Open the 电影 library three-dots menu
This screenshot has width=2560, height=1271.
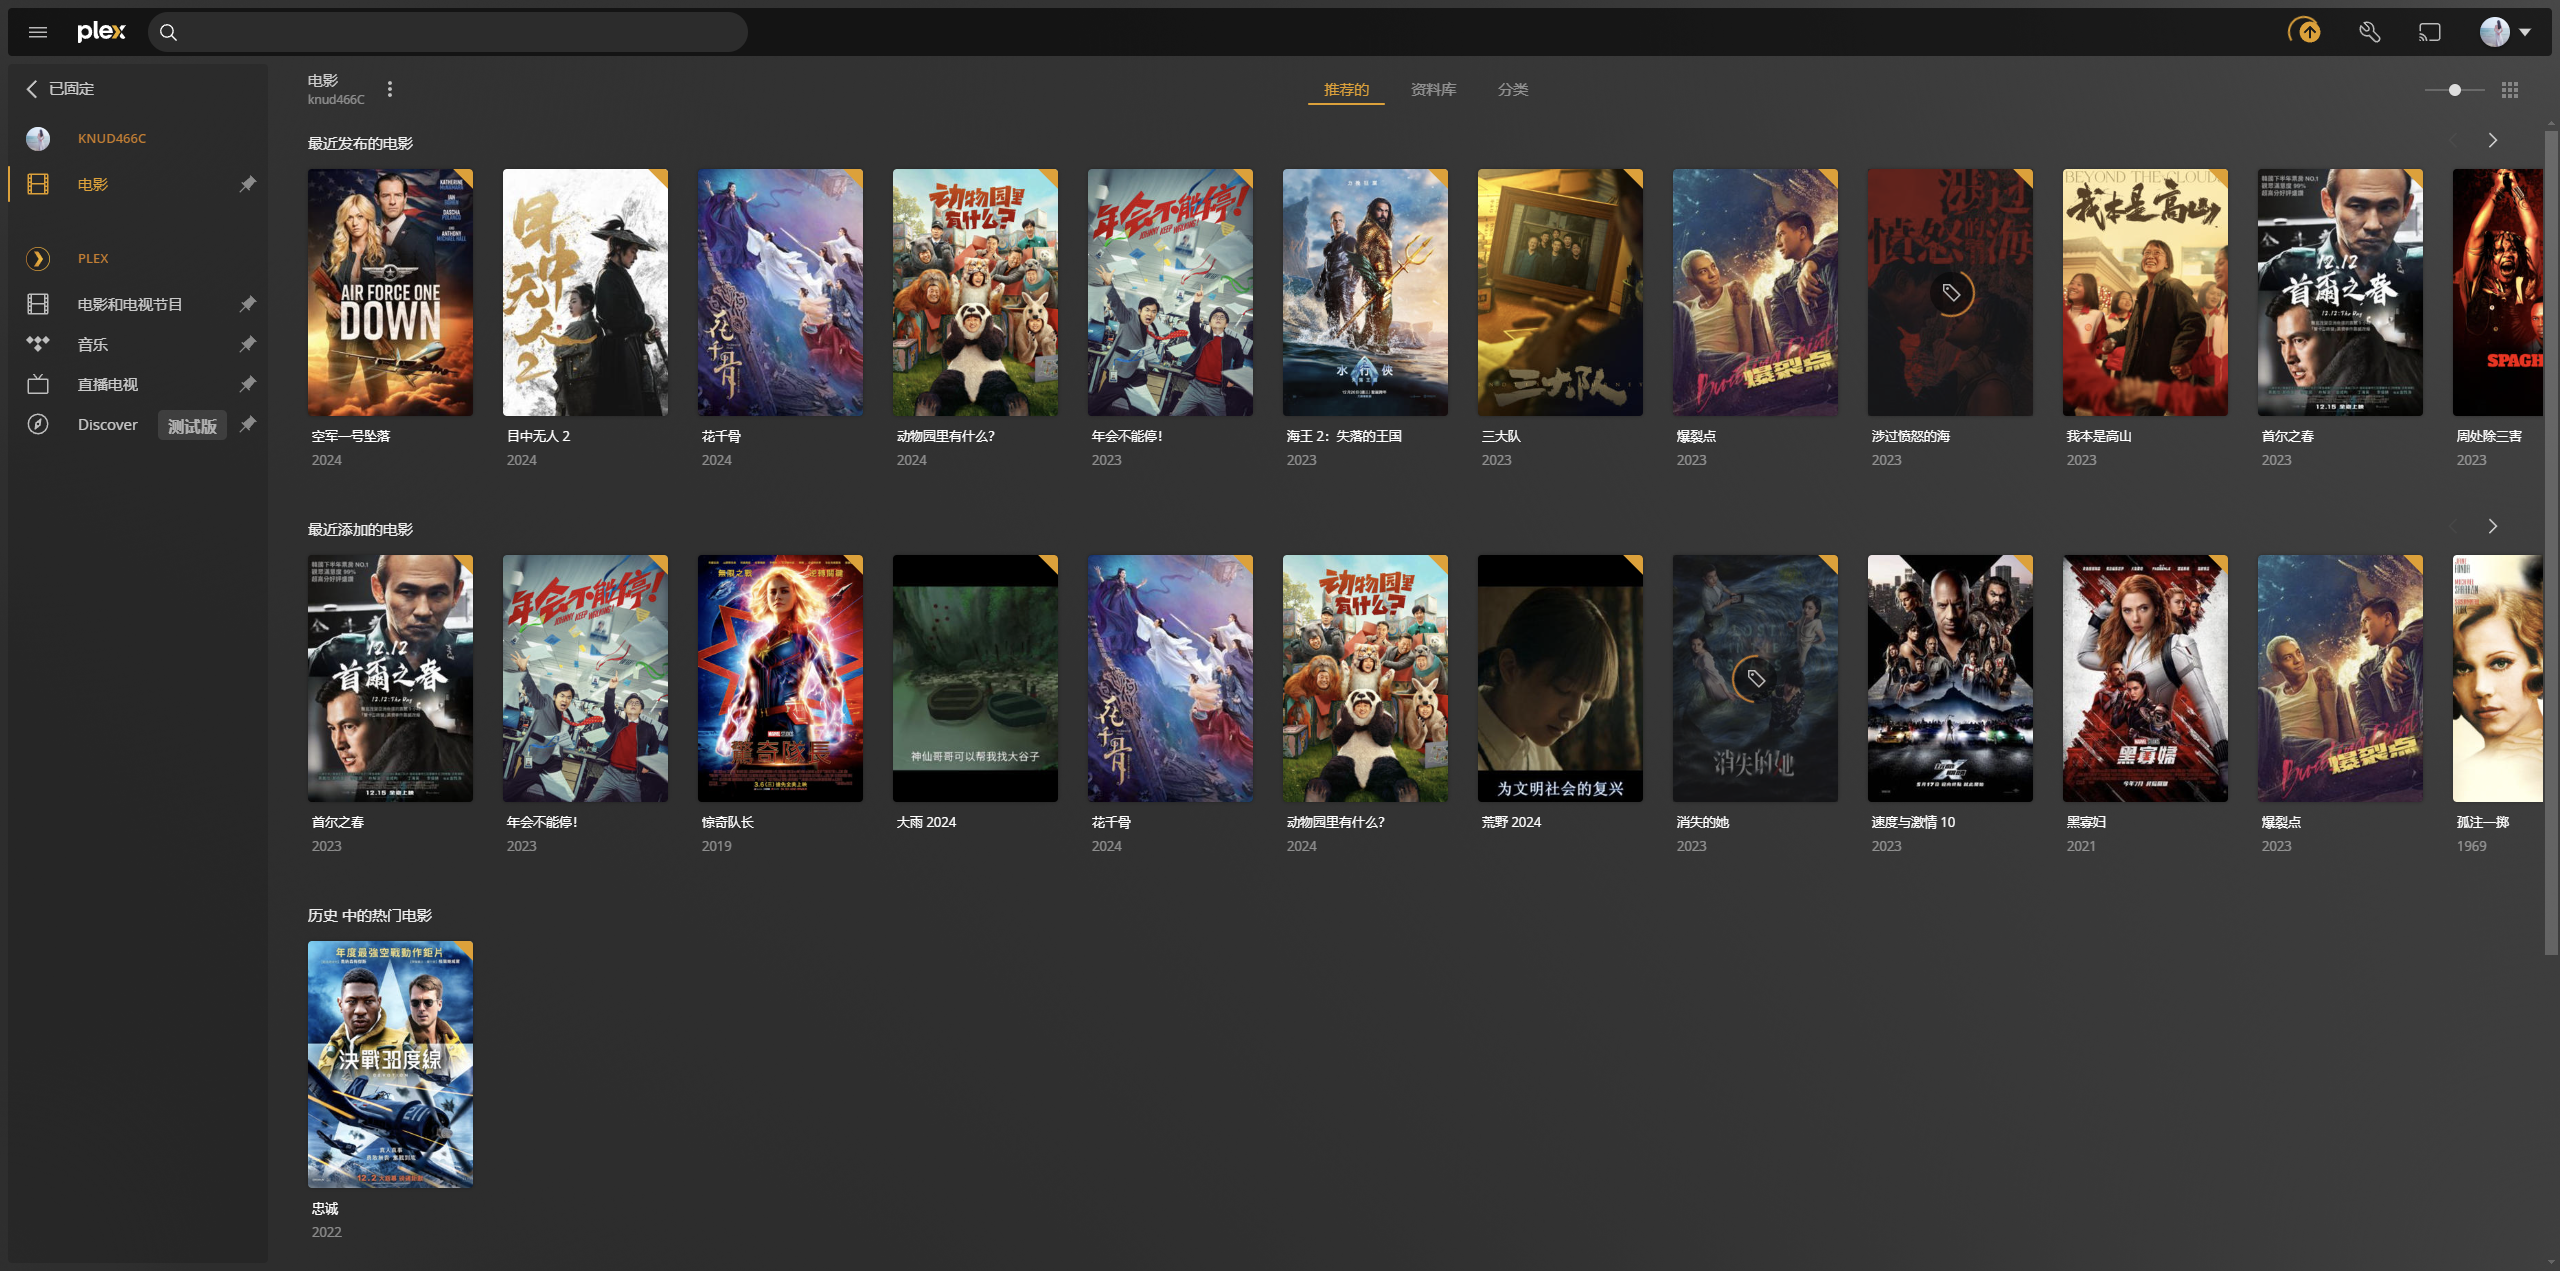(x=390, y=89)
